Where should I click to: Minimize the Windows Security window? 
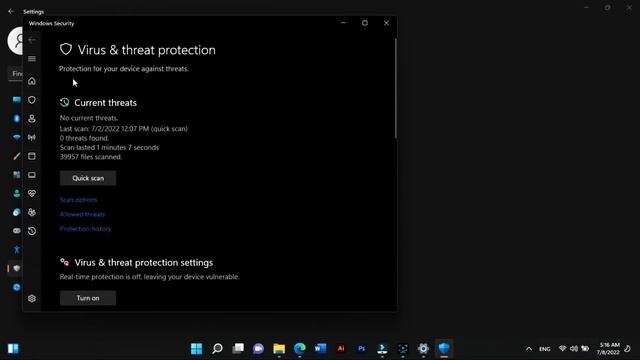343,23
